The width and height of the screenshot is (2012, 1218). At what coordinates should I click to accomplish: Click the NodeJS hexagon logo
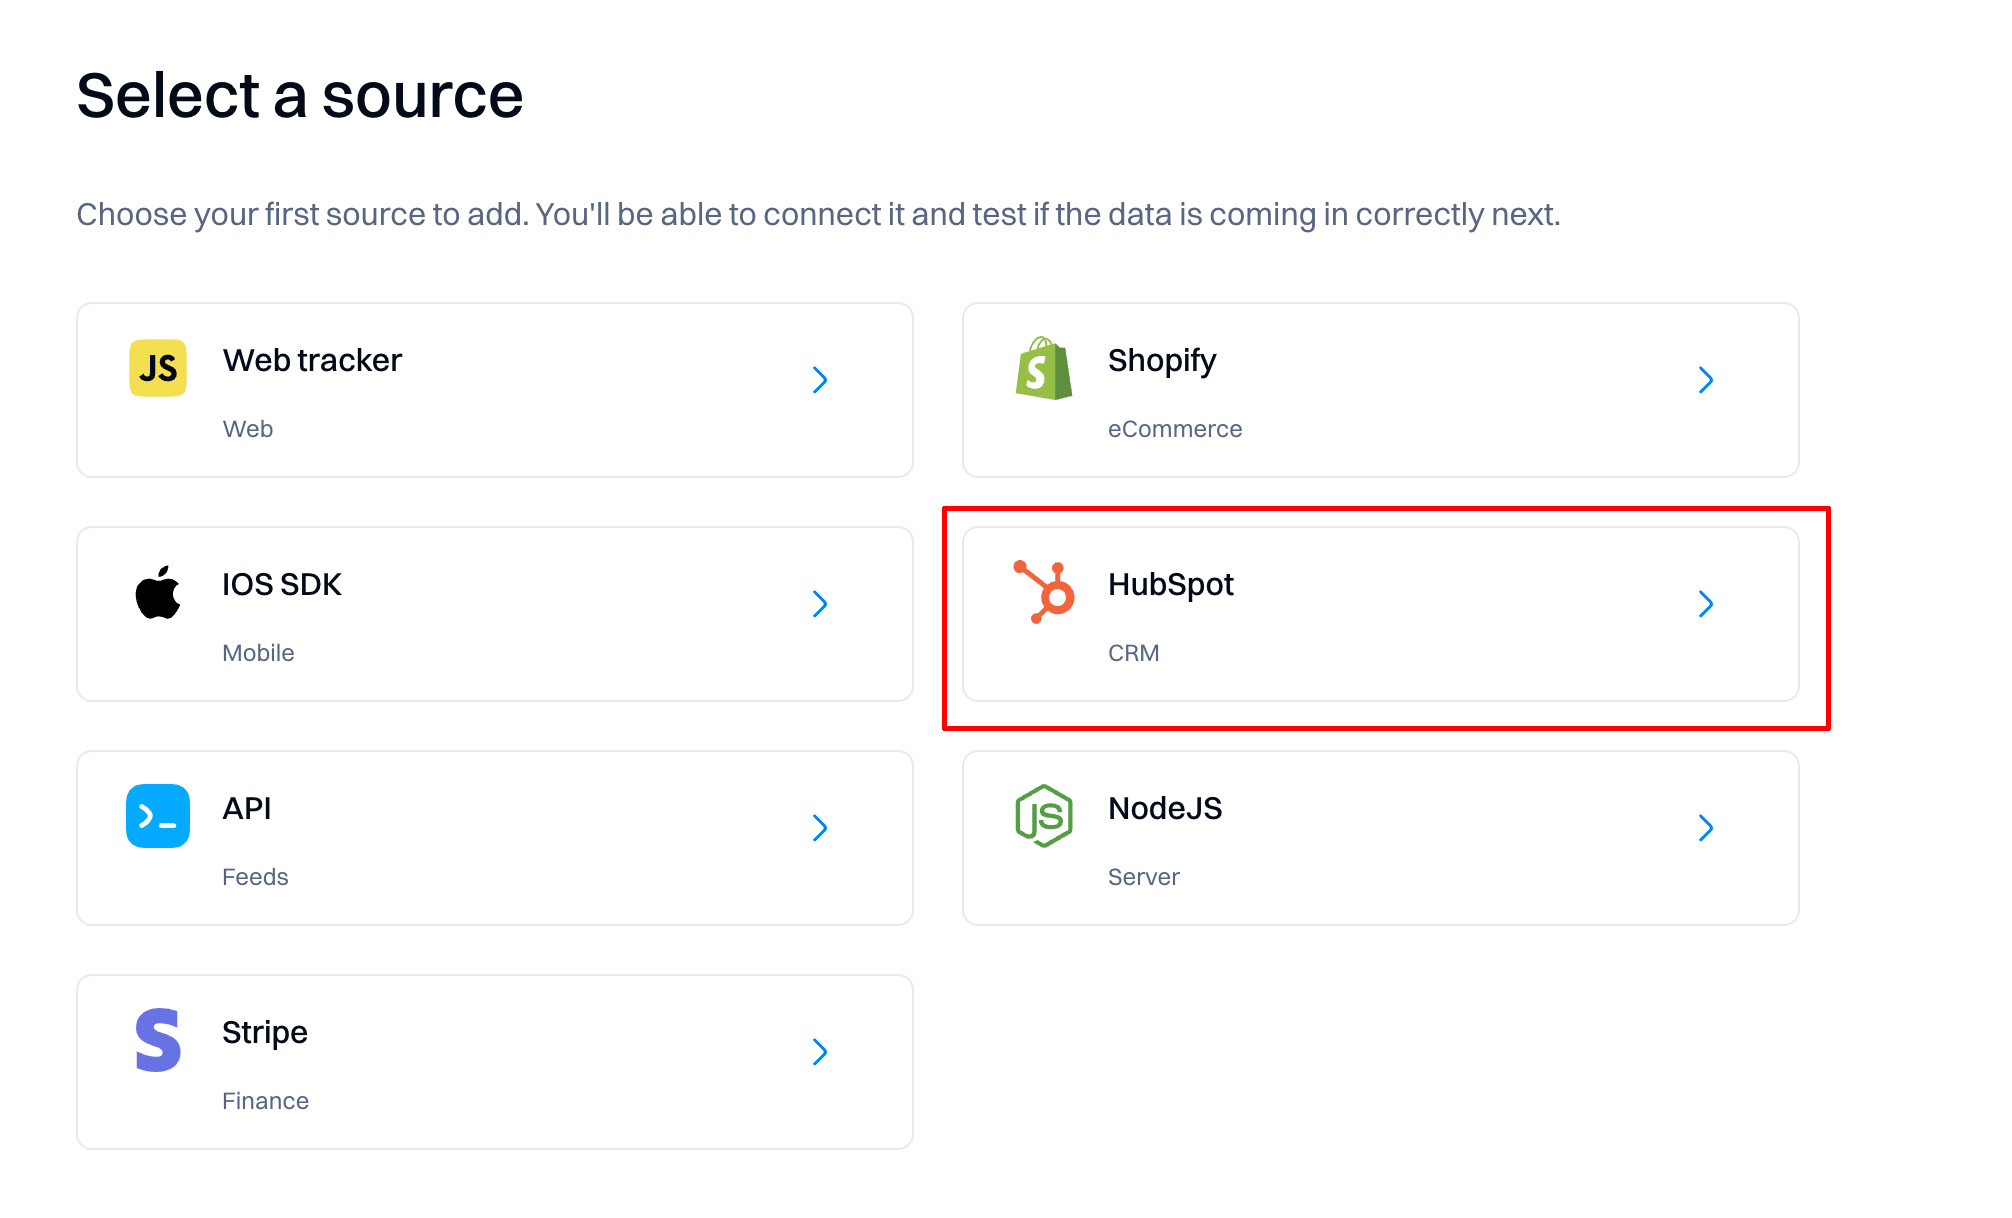tap(1044, 816)
